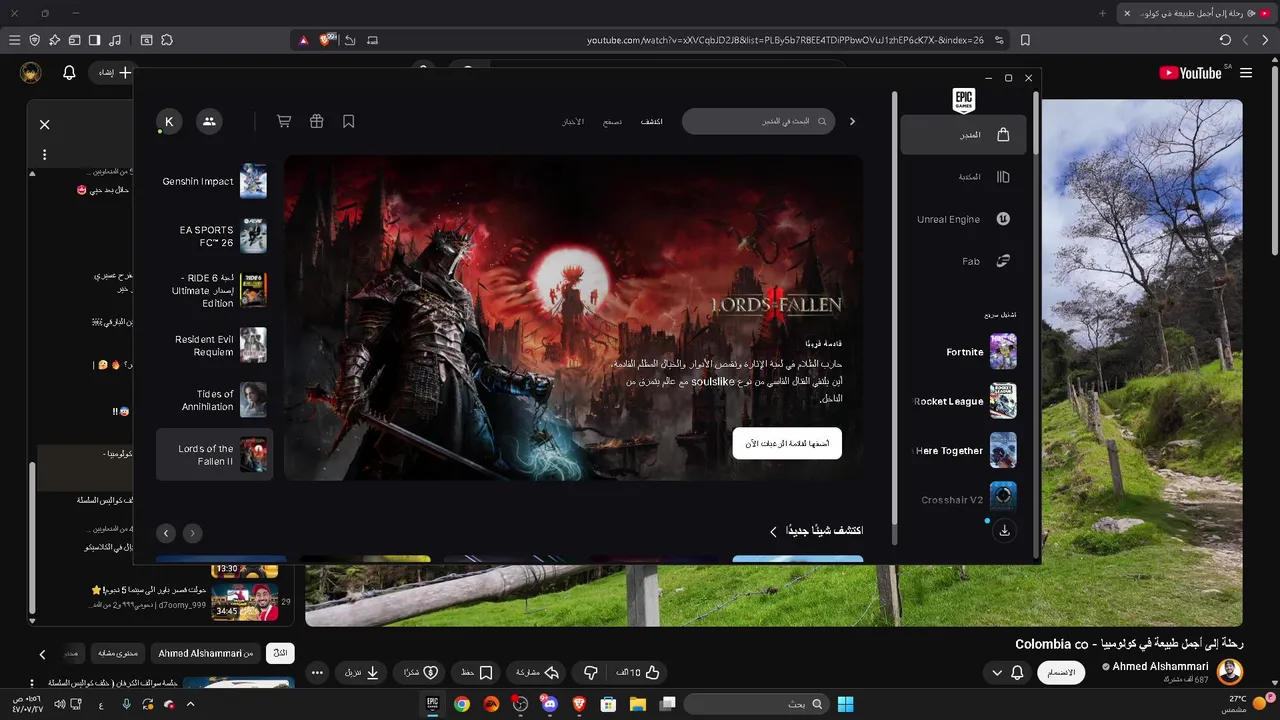This screenshot has height=720, width=1280.
Task: Open the K profile avatar menu
Action: pyautogui.click(x=168, y=121)
